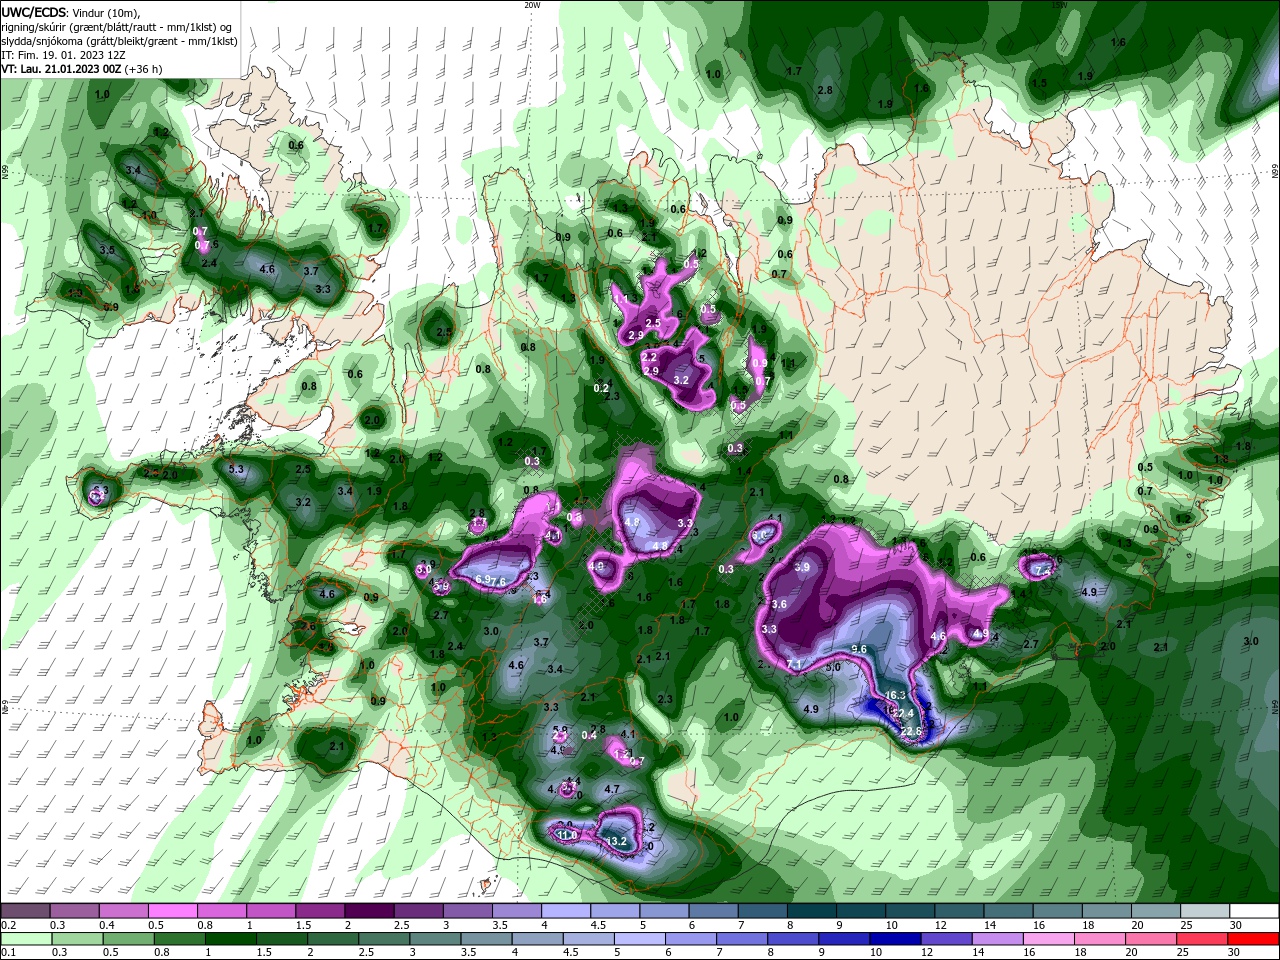Image resolution: width=1280 pixels, height=960 pixels.
Task: Click the 13.2 precipitation value
Action: click(617, 842)
